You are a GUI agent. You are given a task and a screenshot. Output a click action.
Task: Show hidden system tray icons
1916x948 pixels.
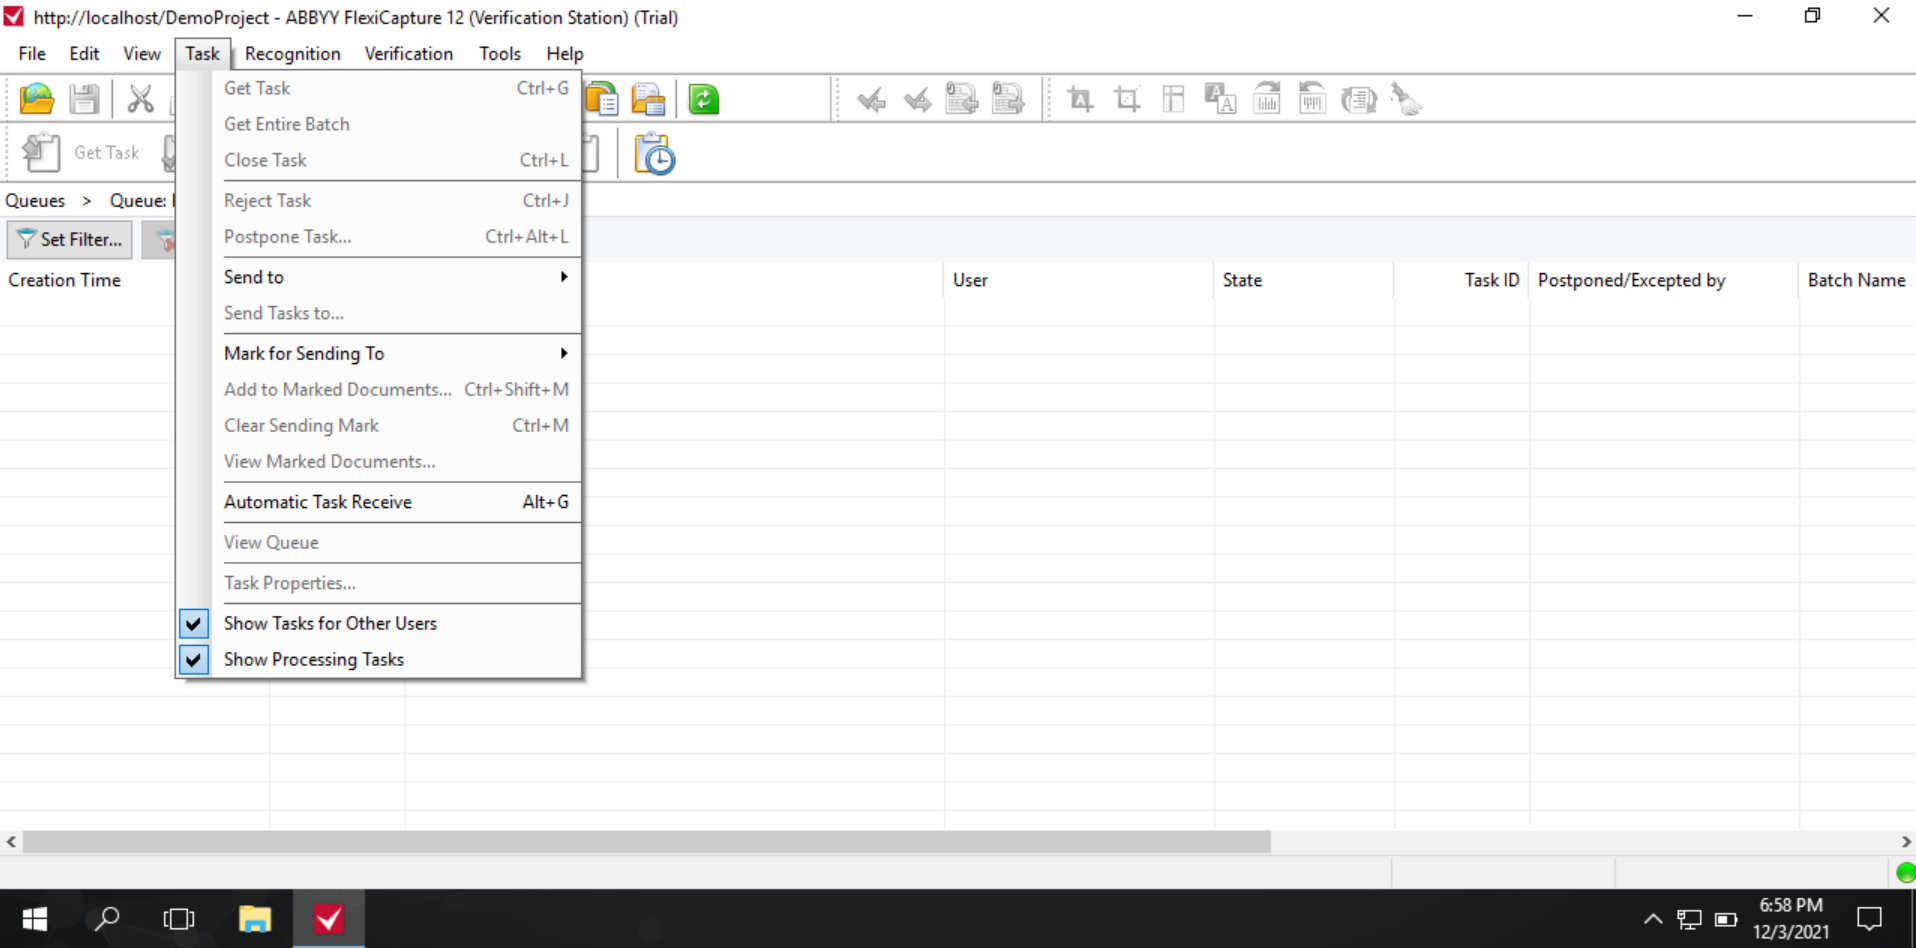click(1653, 919)
